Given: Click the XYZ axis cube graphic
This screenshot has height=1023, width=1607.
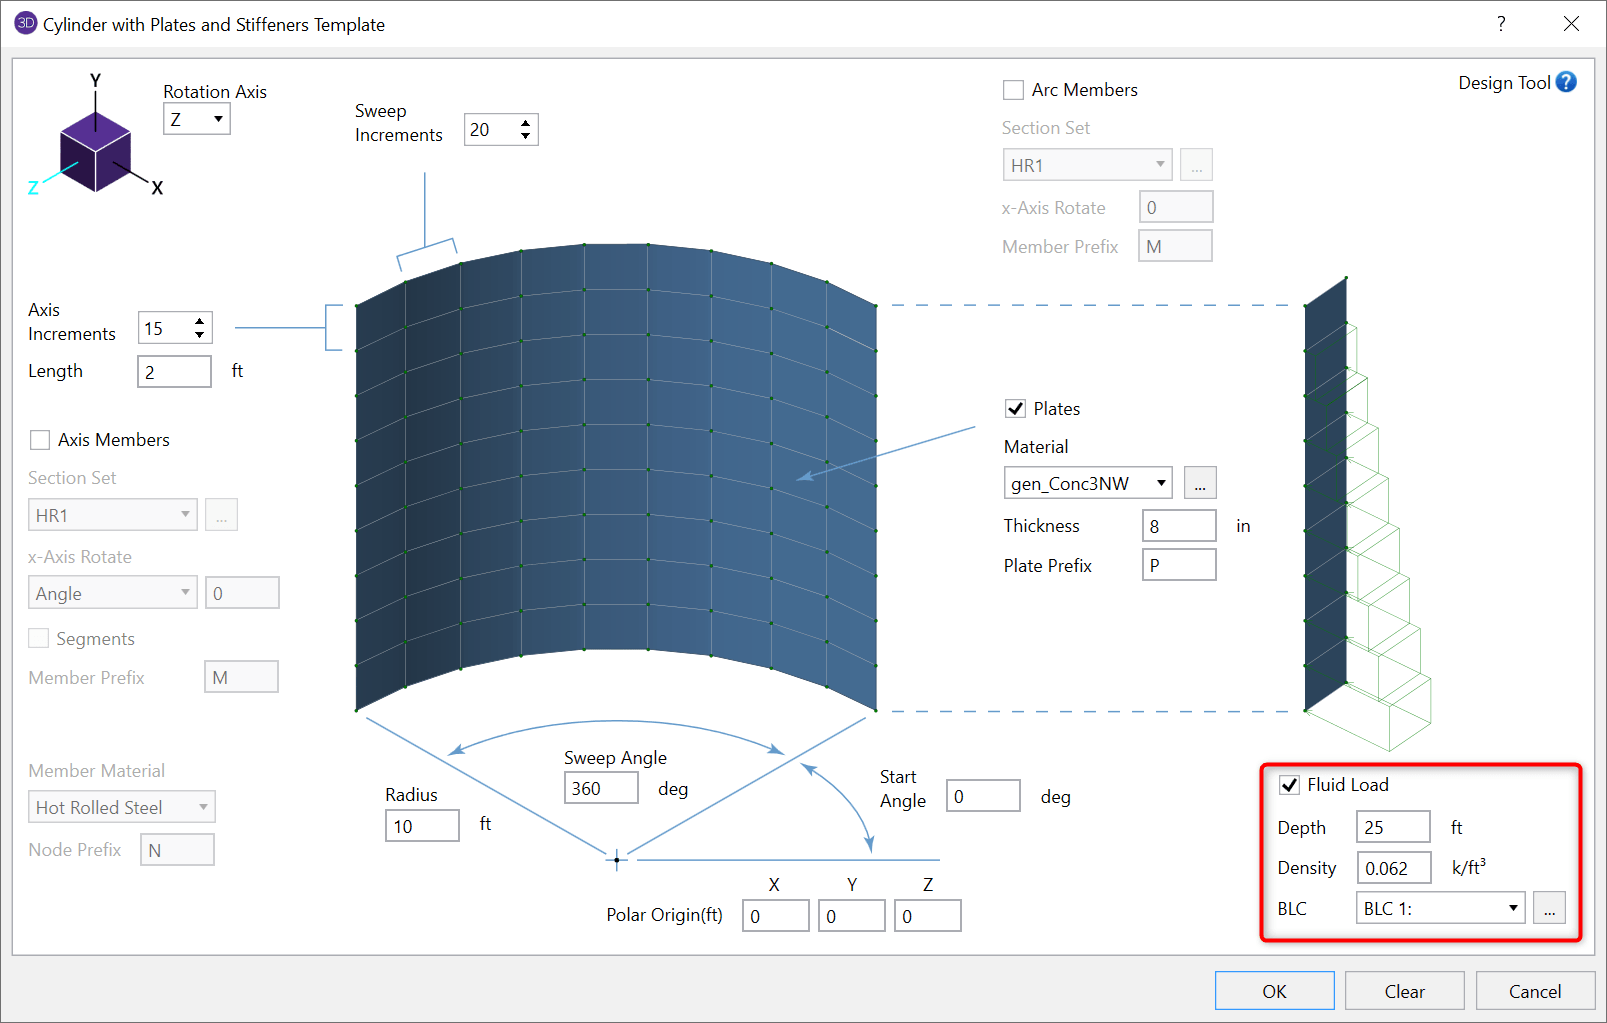Looking at the screenshot, I should tap(95, 152).
